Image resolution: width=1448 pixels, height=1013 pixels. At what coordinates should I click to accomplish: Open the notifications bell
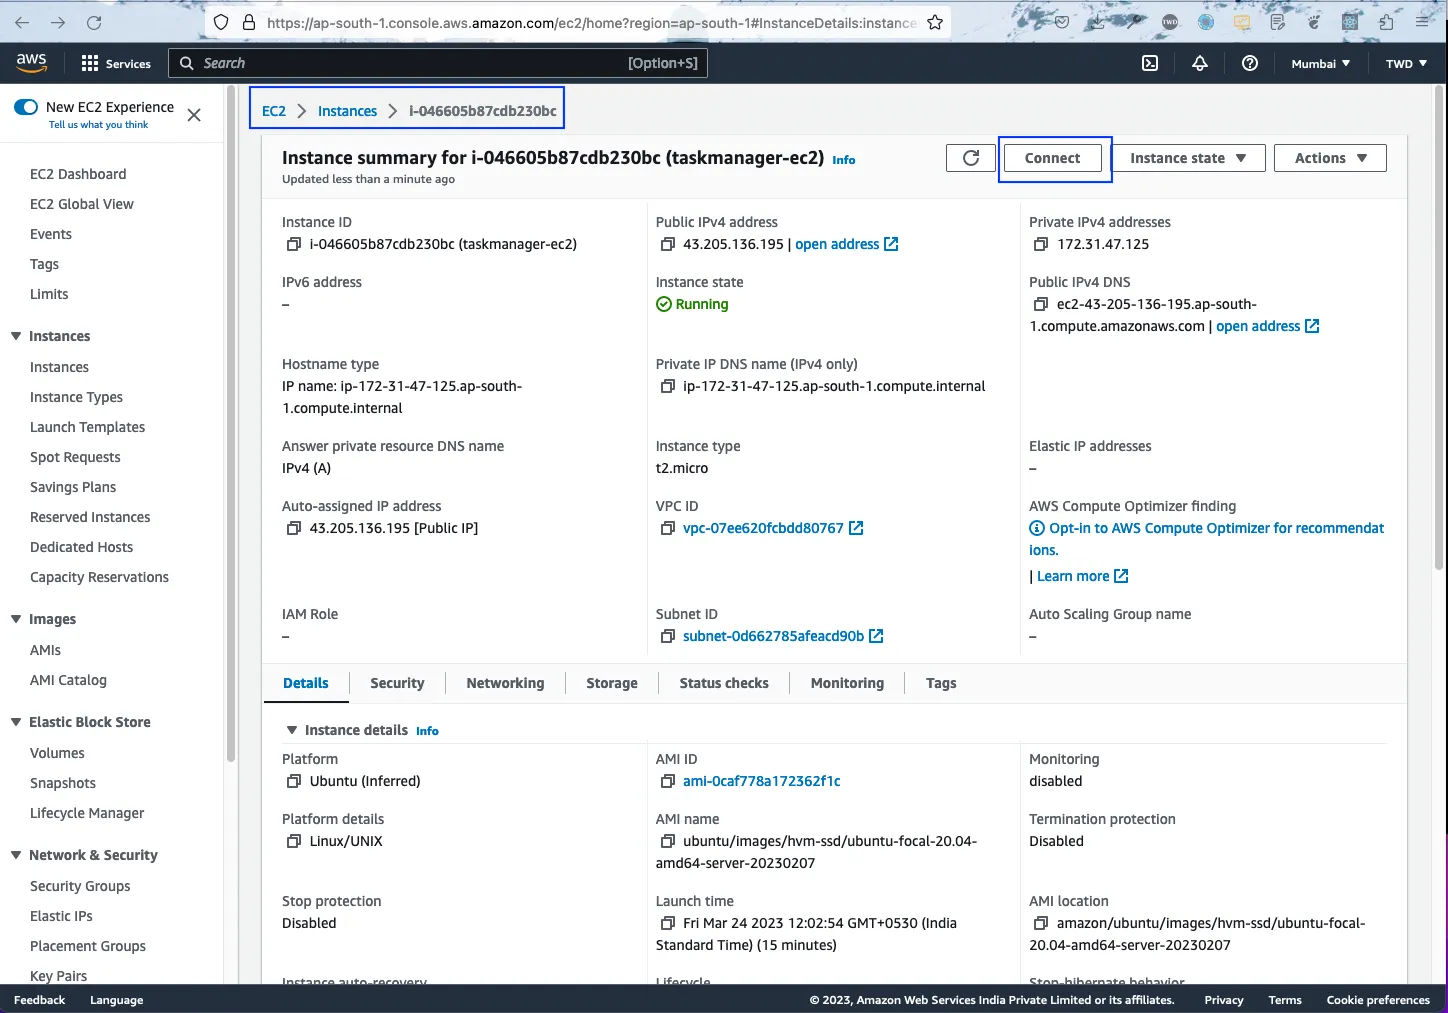point(1200,63)
